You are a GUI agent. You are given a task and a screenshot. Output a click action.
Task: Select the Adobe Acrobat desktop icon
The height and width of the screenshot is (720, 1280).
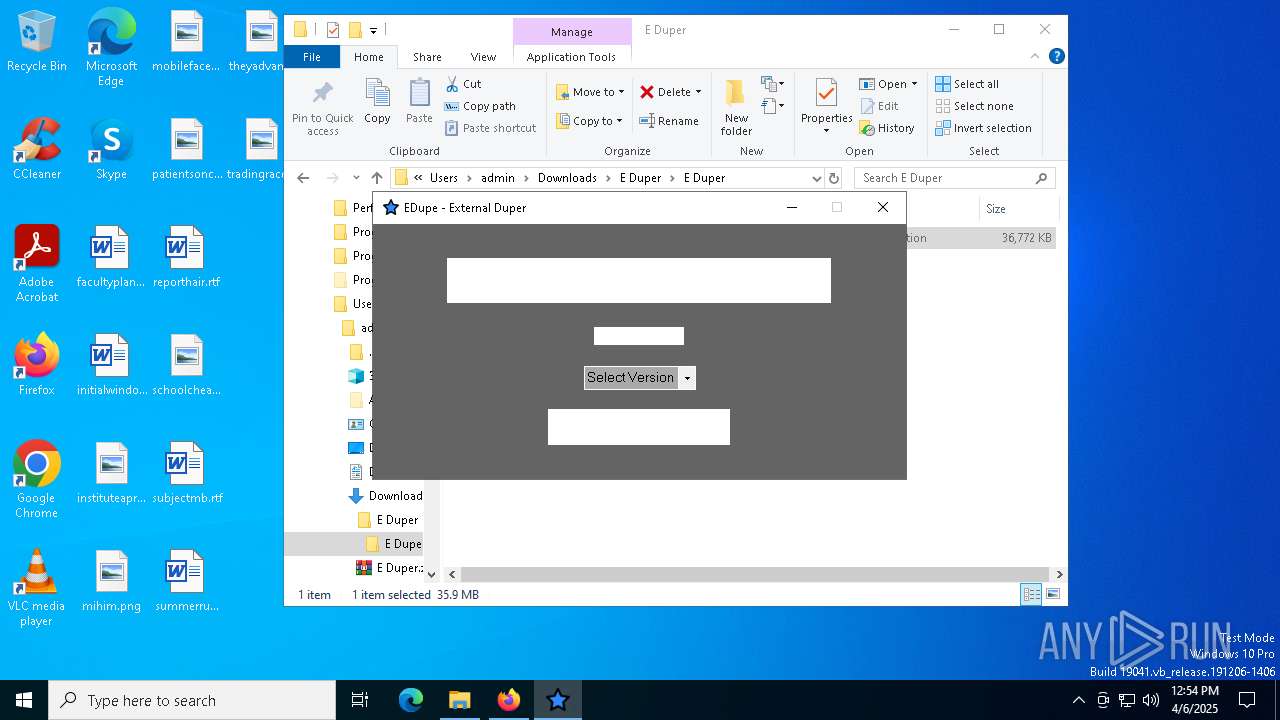[37, 264]
